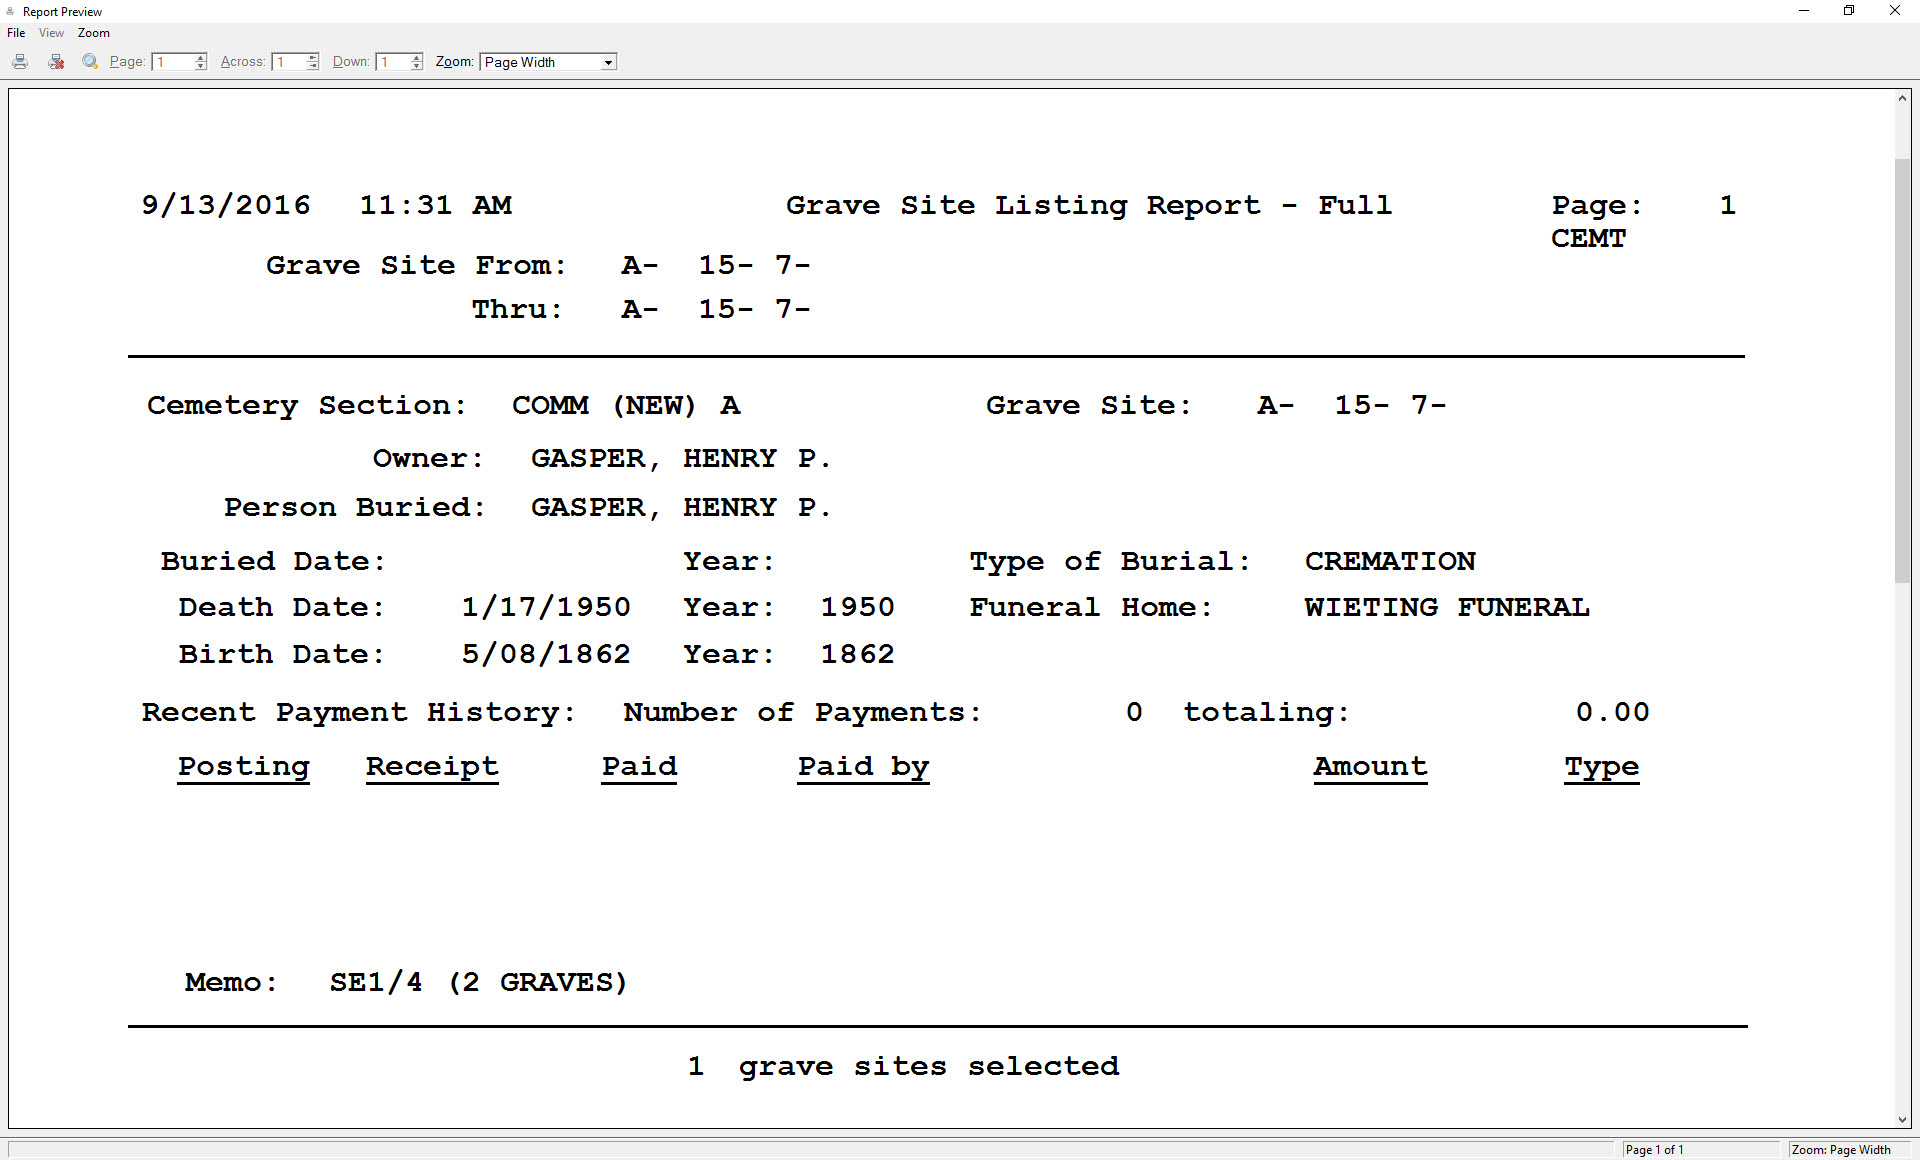The height and width of the screenshot is (1160, 1920).
Task: Click the 'Type' column header
Action: pos(1602,767)
